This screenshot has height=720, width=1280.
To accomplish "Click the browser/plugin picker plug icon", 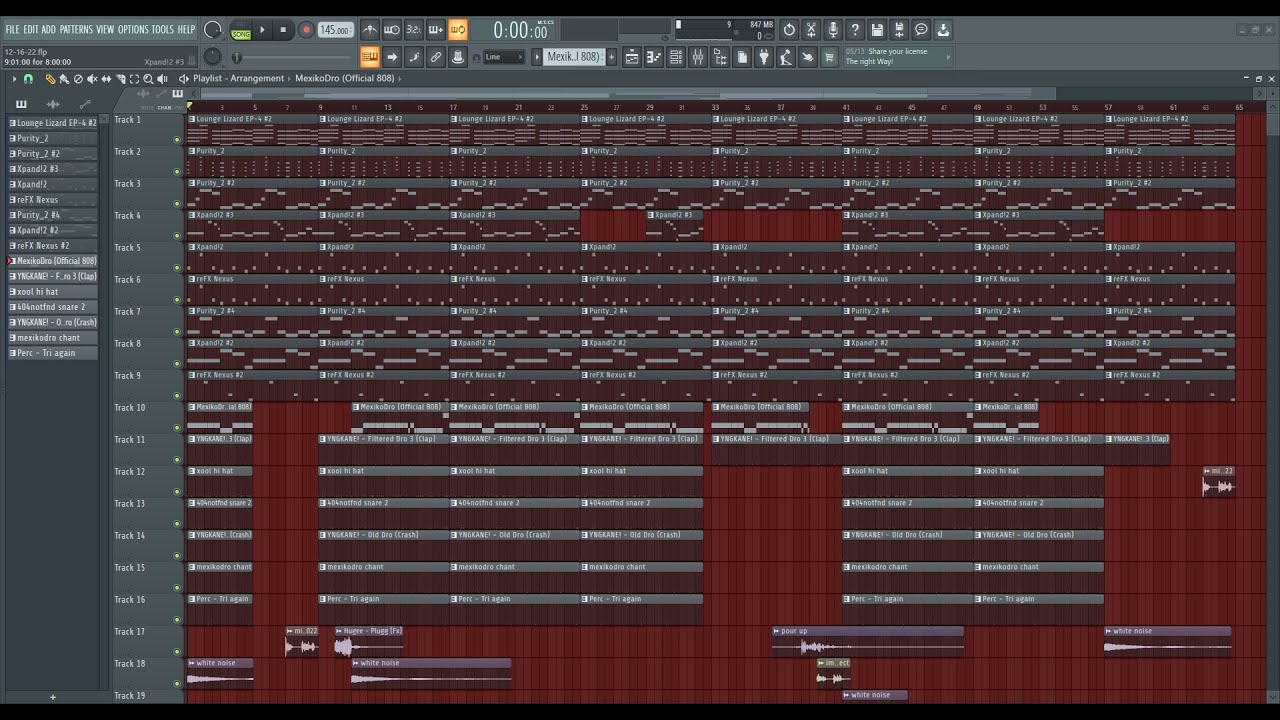I will point(764,57).
